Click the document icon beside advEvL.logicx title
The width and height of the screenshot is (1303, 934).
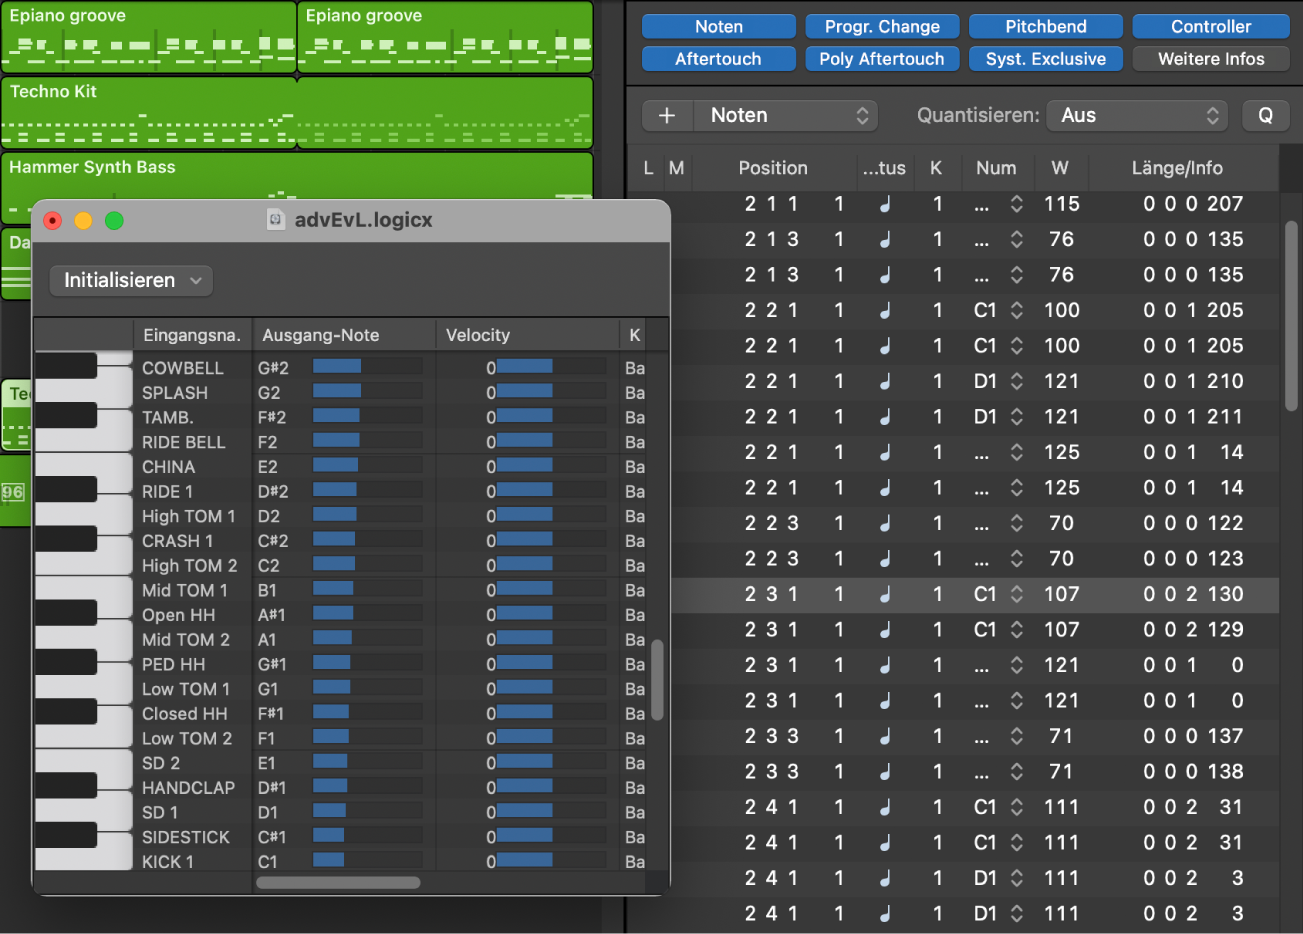click(x=276, y=220)
